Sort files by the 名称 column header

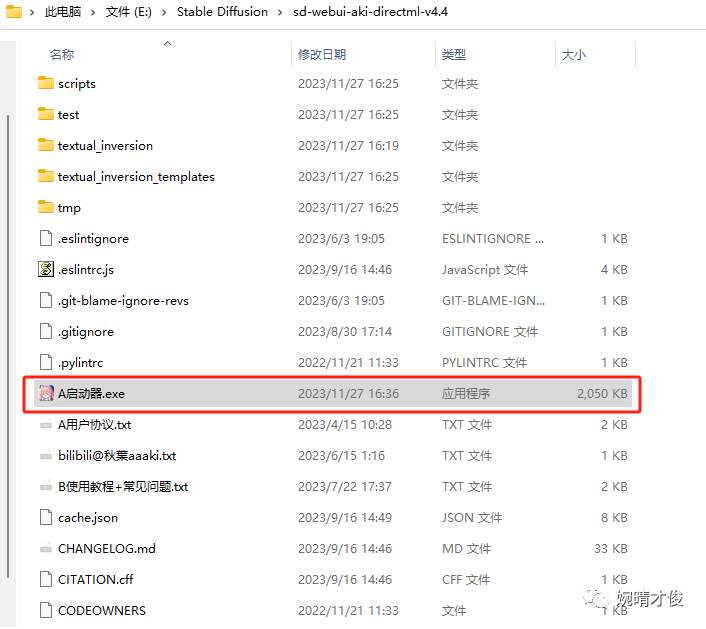(62, 54)
